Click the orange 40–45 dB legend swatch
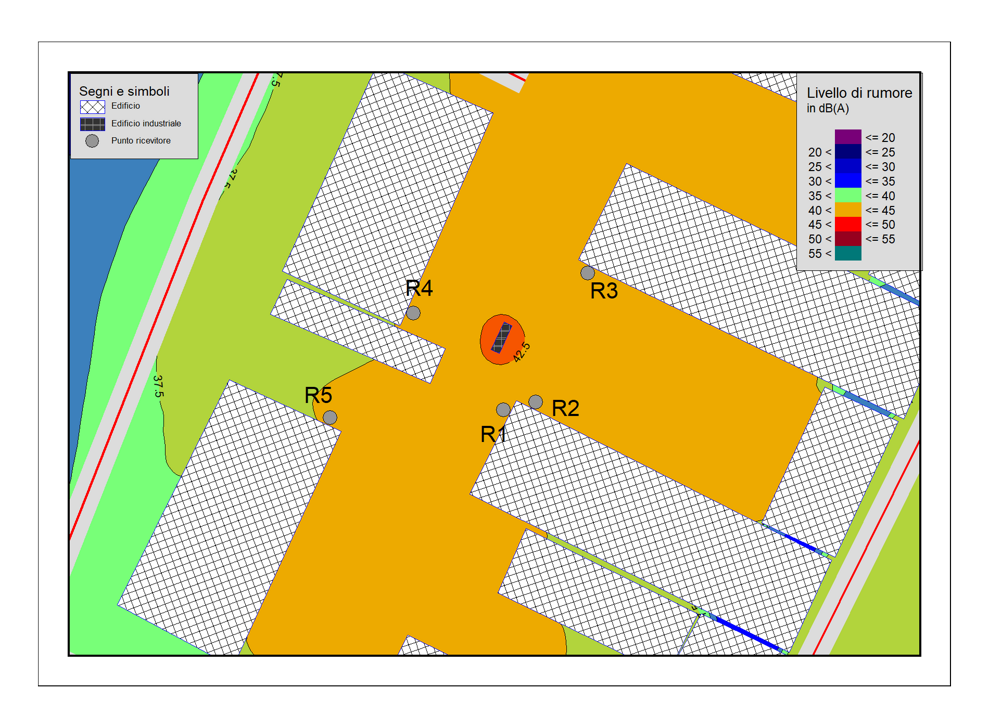The image size is (989, 728). pos(848,210)
